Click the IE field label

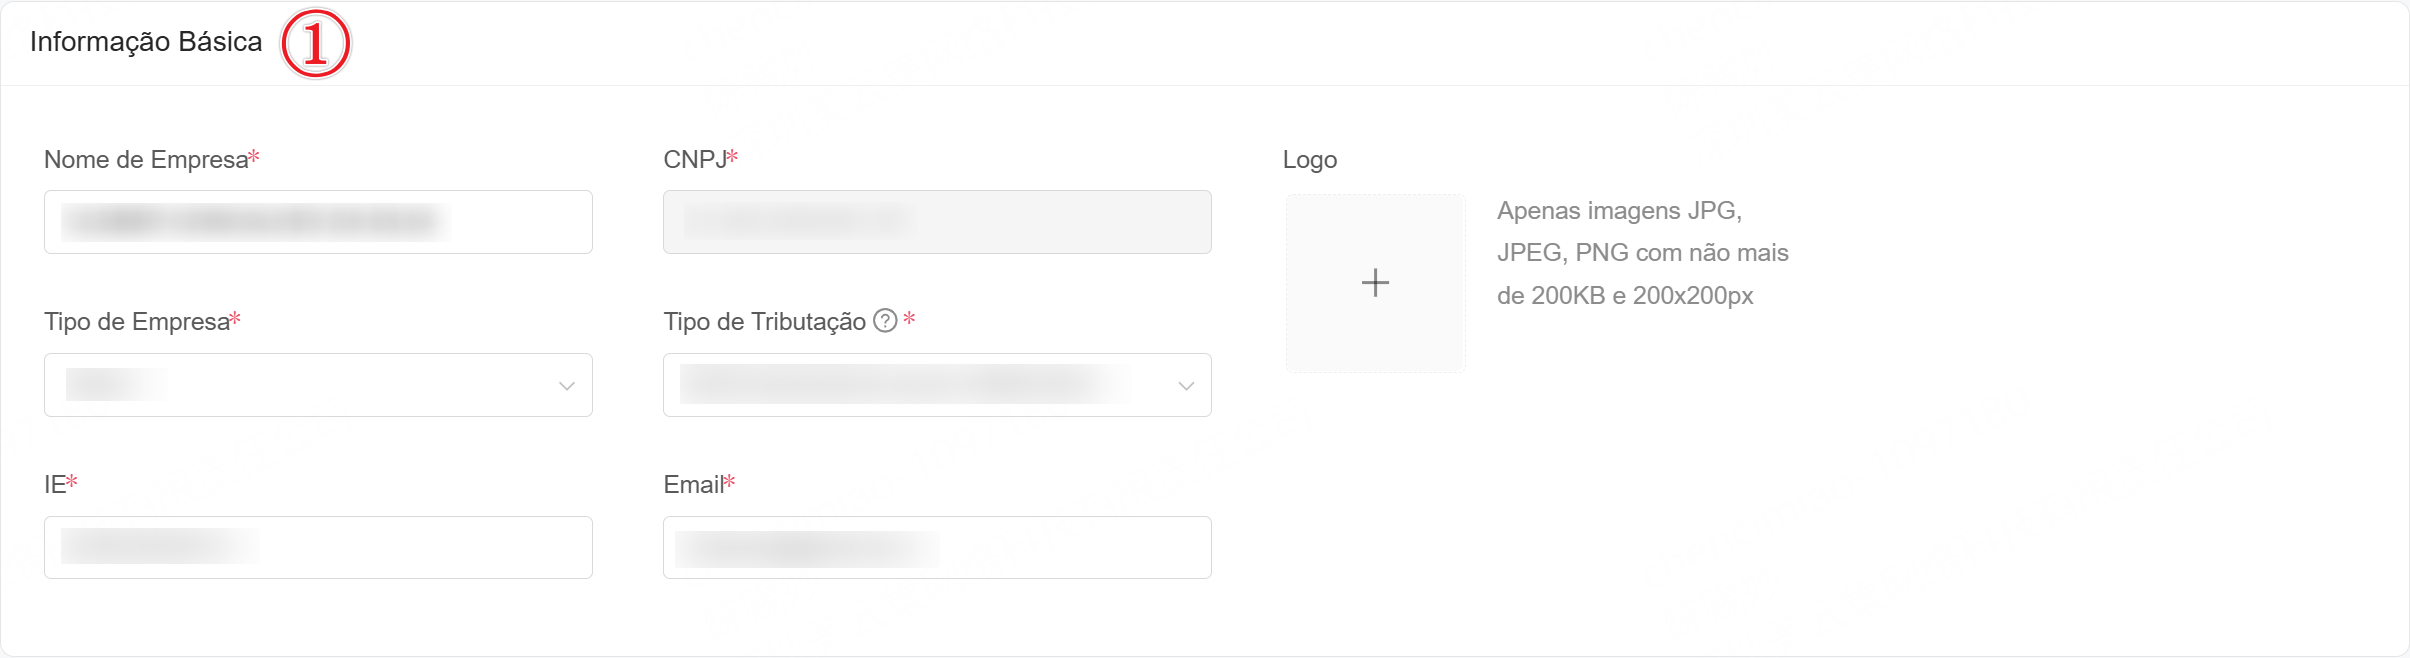[x=55, y=485]
